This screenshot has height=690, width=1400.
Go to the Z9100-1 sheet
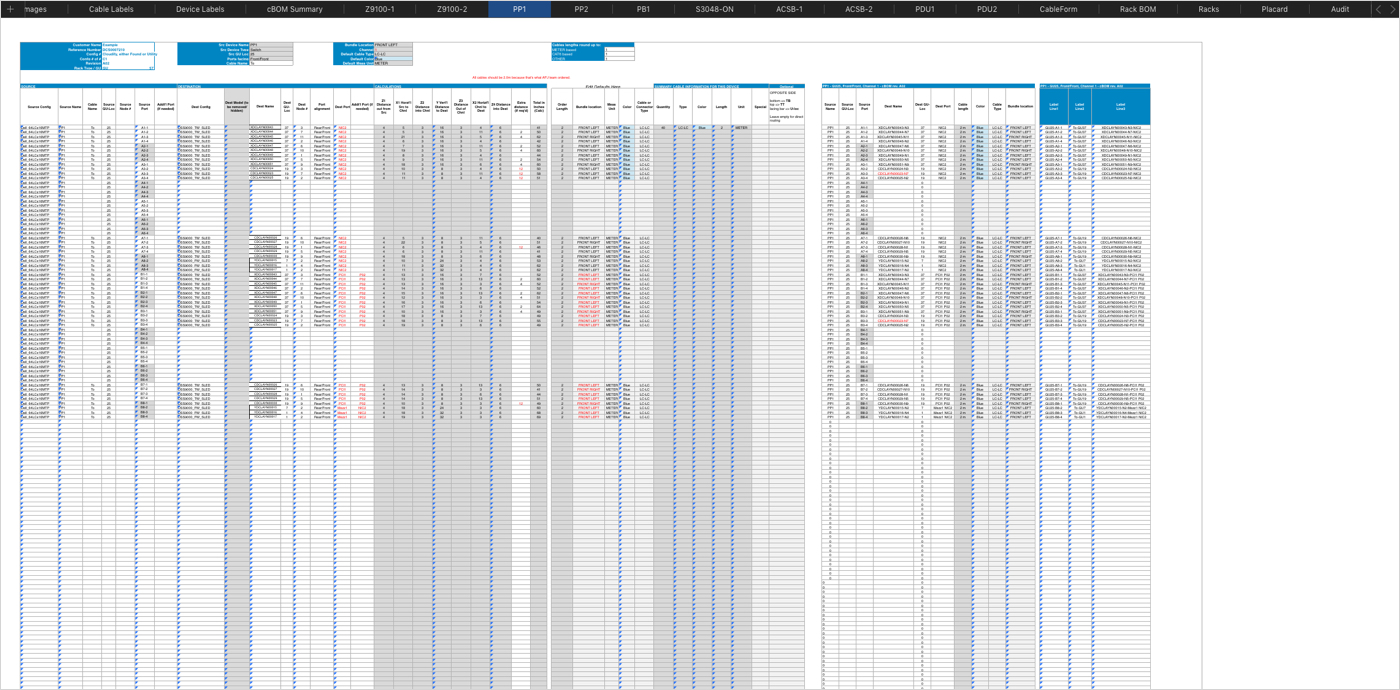click(x=379, y=9)
